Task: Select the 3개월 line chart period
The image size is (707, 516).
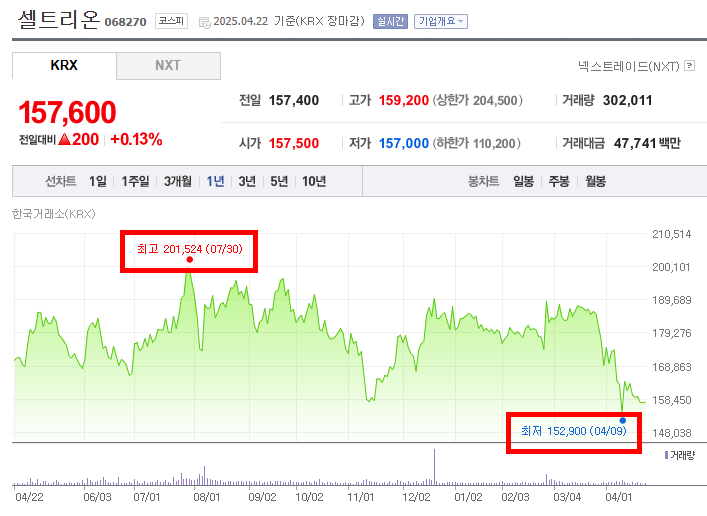Action: [178, 181]
